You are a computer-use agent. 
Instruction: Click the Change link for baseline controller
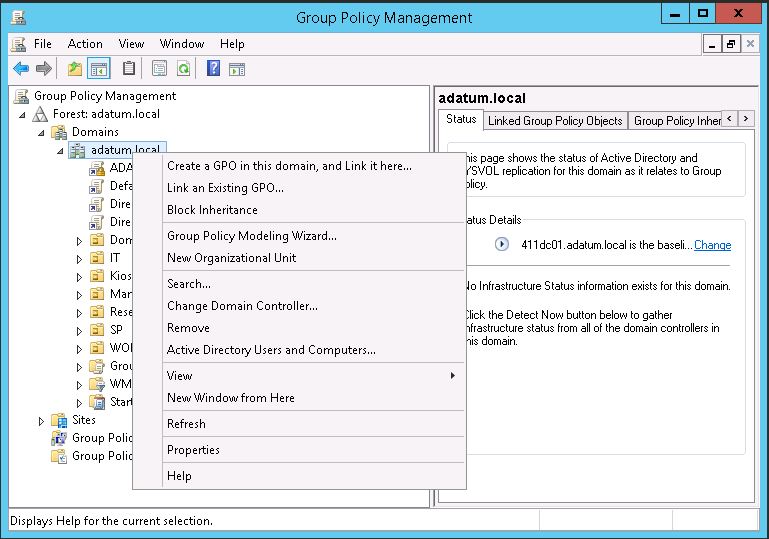point(712,245)
